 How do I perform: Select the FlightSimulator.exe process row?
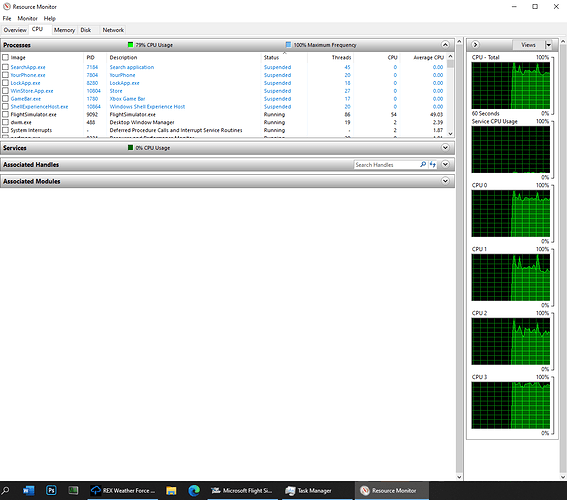click(223, 114)
